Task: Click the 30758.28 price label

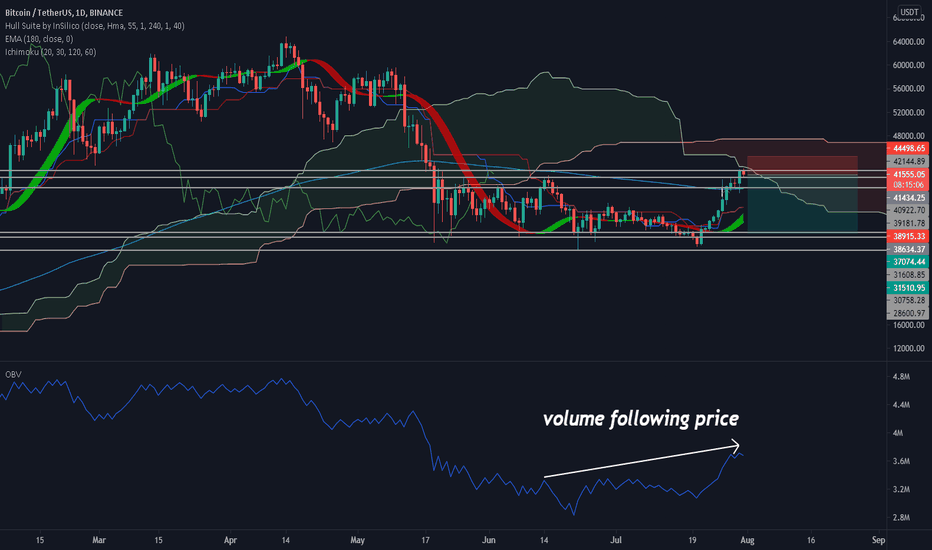Action: pyautogui.click(x=908, y=300)
